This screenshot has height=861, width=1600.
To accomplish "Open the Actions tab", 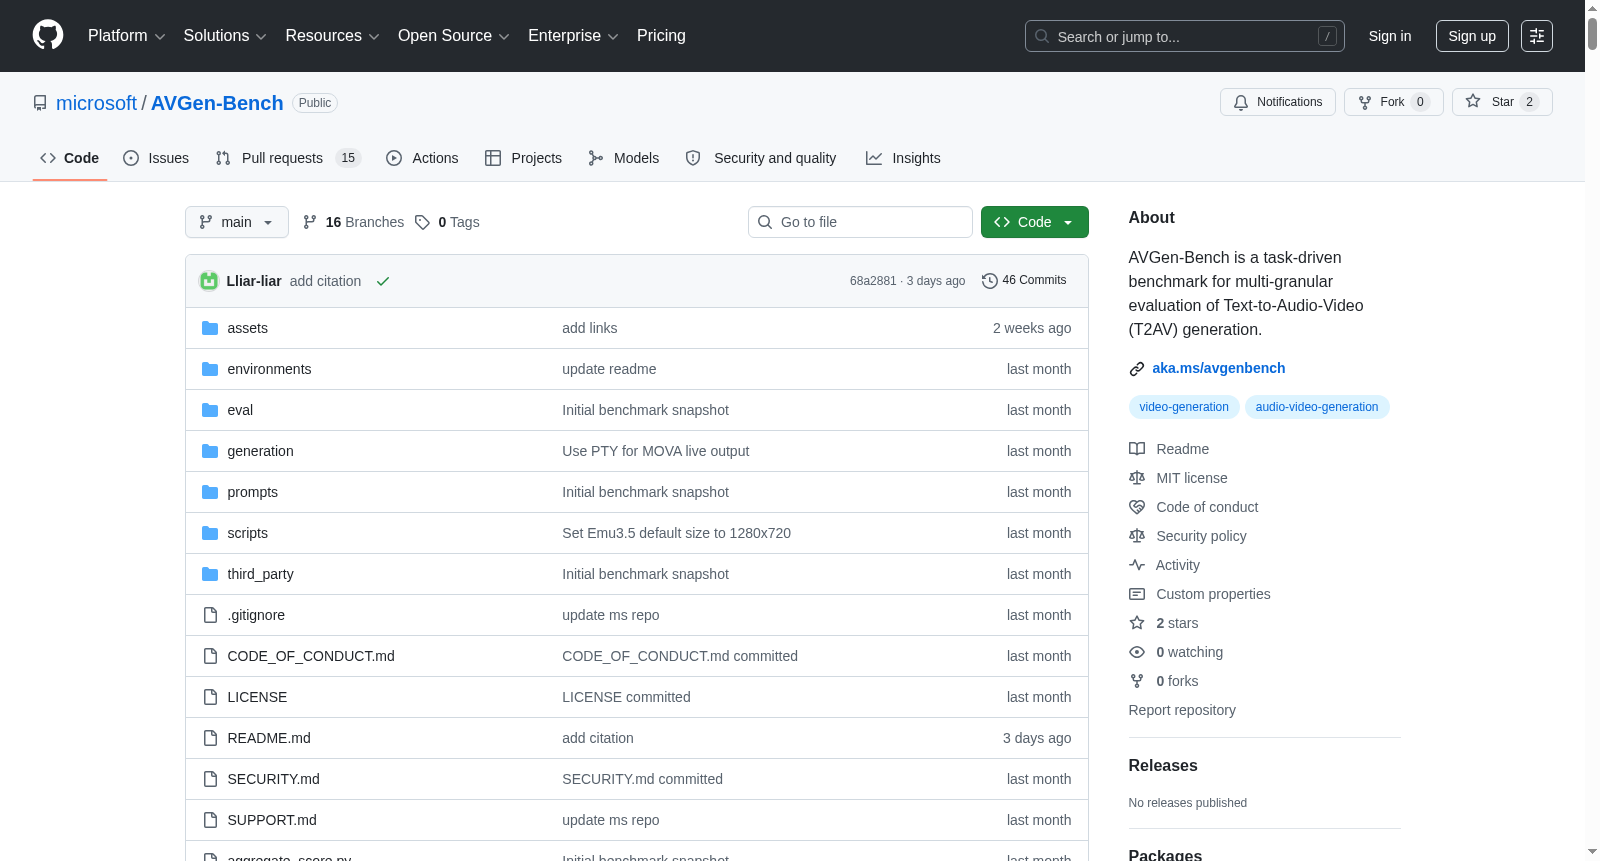I will coord(422,158).
